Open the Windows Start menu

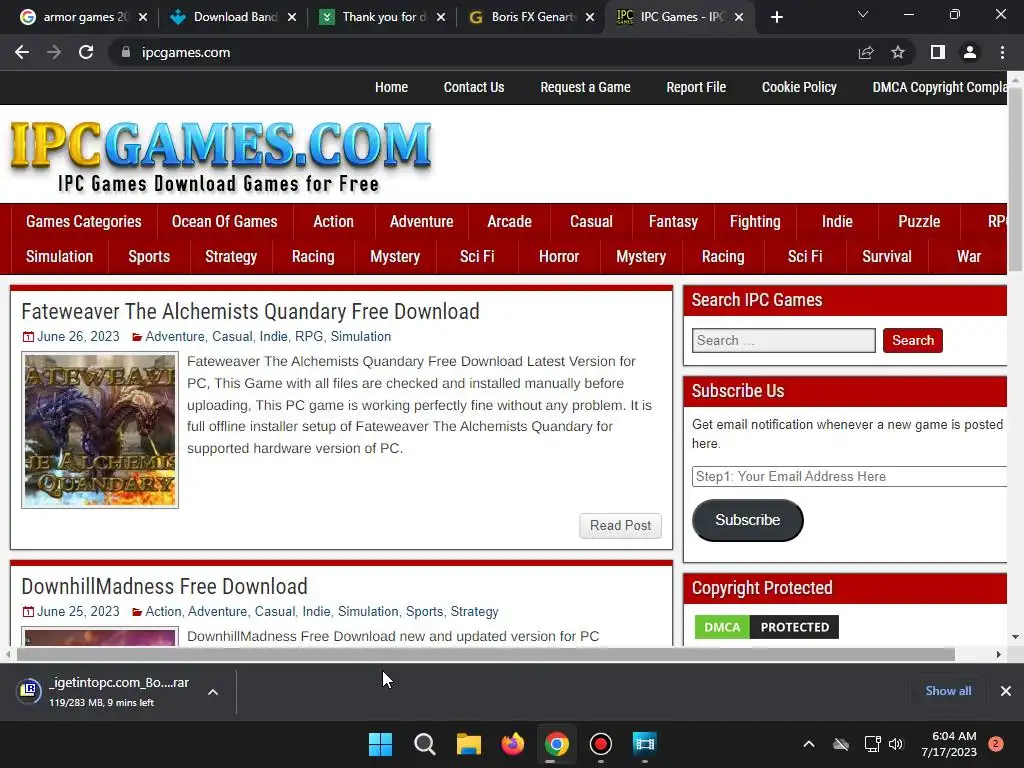(x=380, y=744)
